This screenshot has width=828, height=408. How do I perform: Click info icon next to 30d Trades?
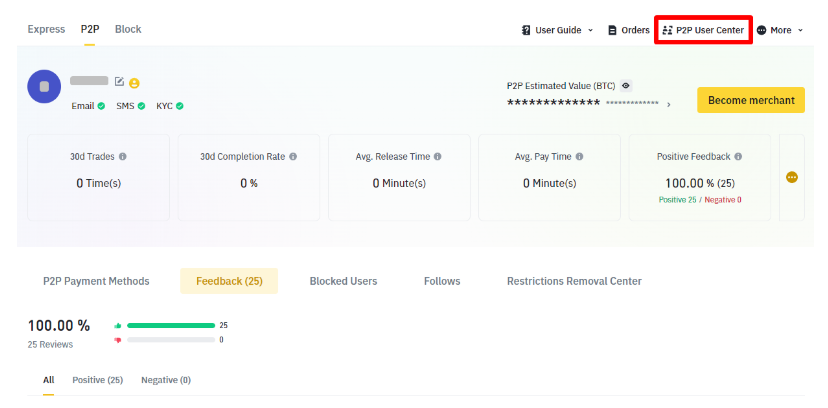click(123, 157)
